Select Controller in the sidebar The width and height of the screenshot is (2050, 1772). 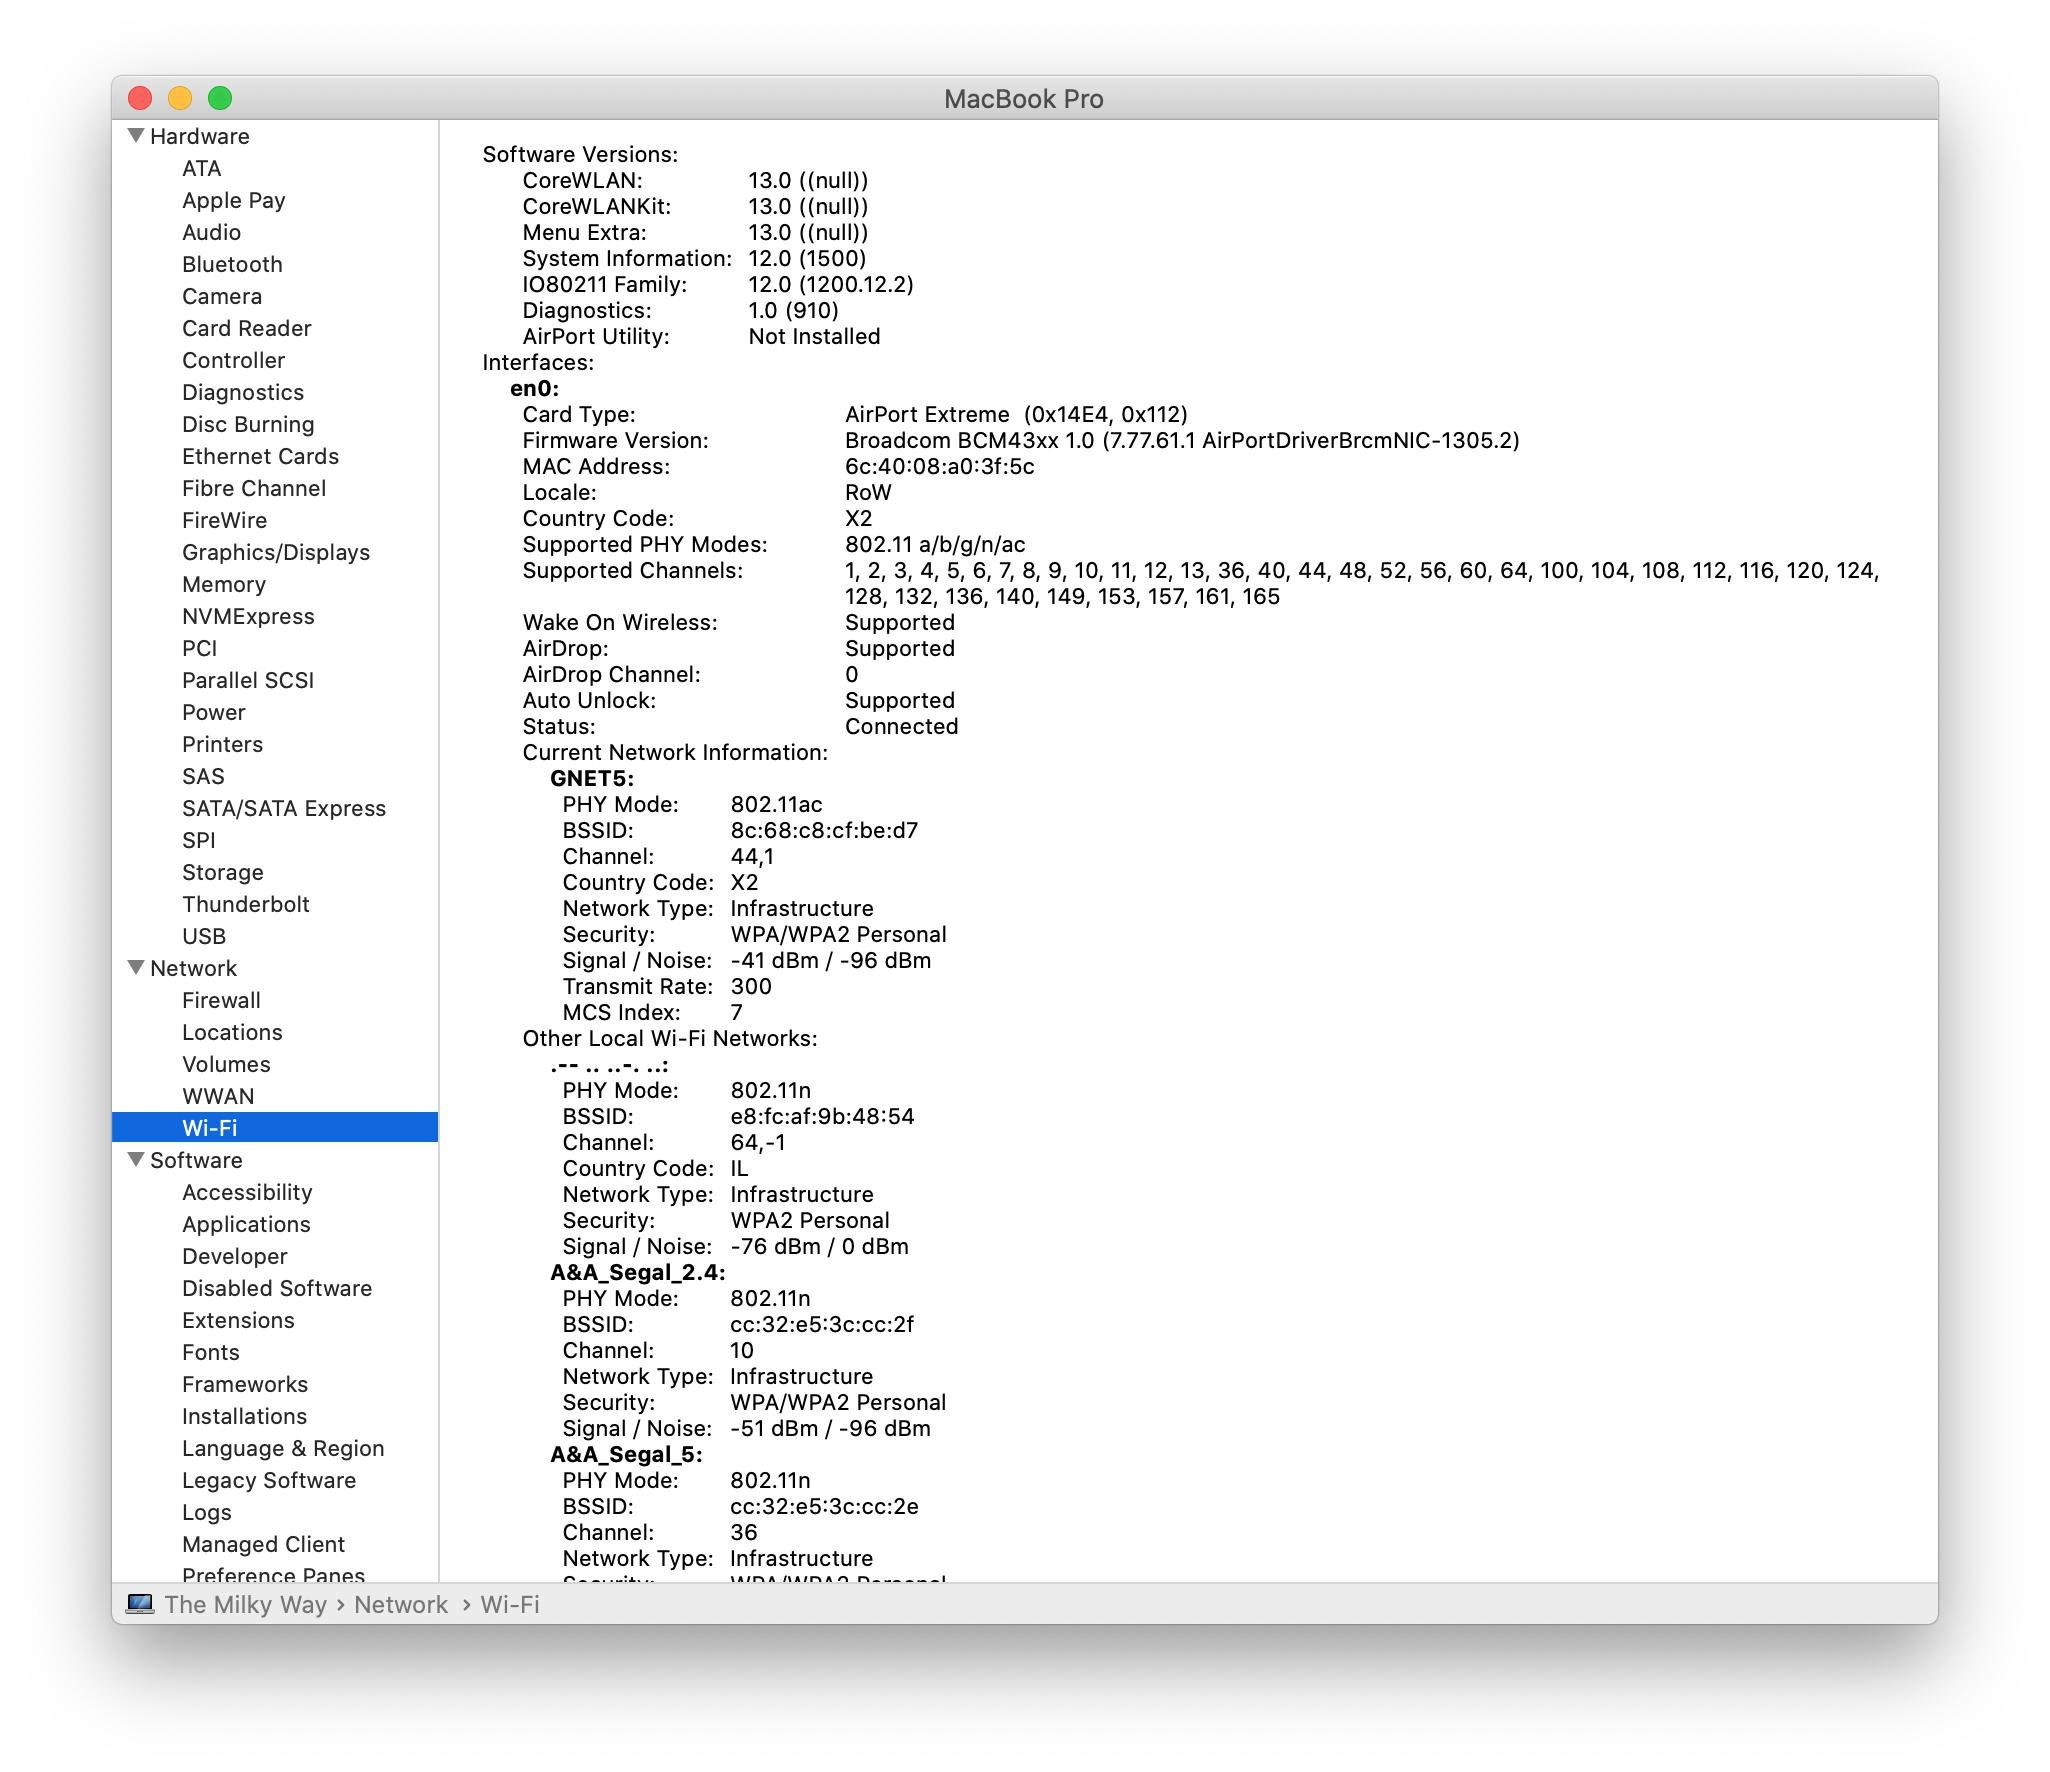233,360
